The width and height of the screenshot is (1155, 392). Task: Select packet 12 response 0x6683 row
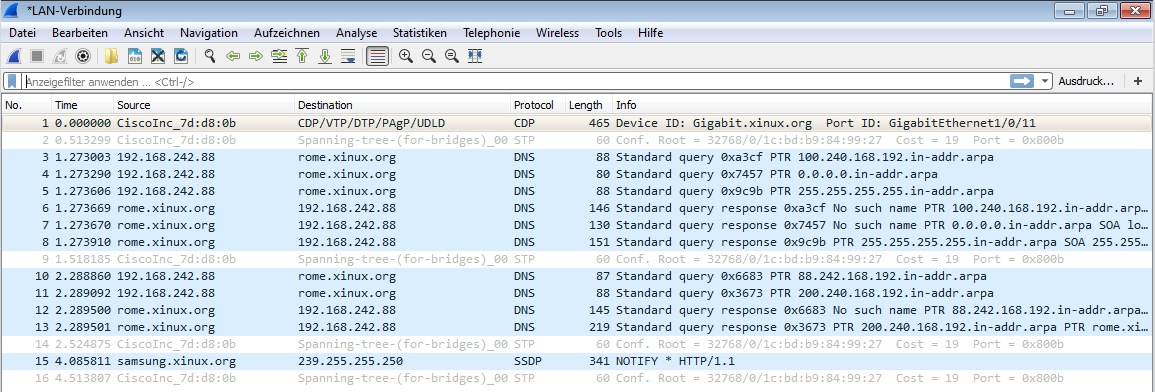577,310
